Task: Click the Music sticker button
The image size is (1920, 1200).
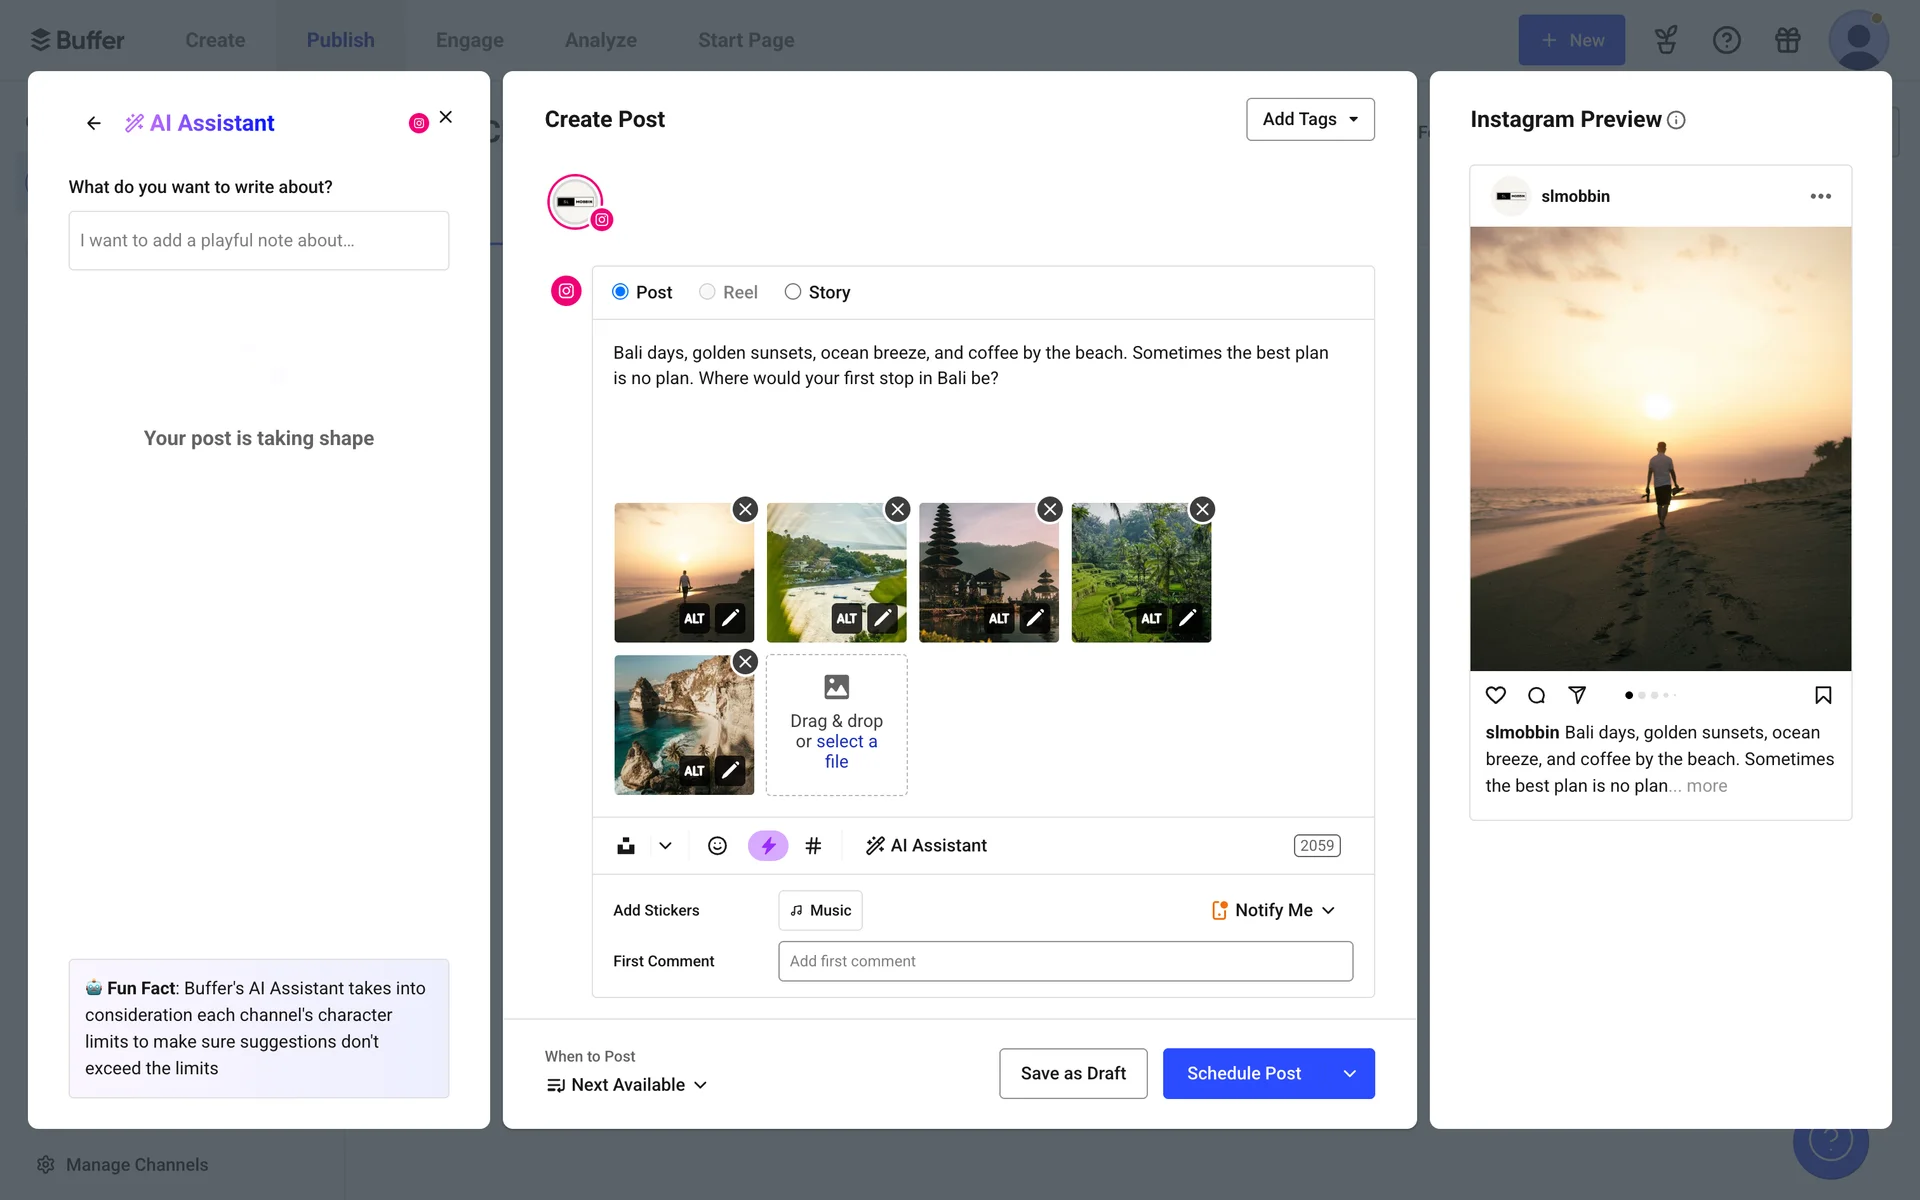Action: (820, 910)
